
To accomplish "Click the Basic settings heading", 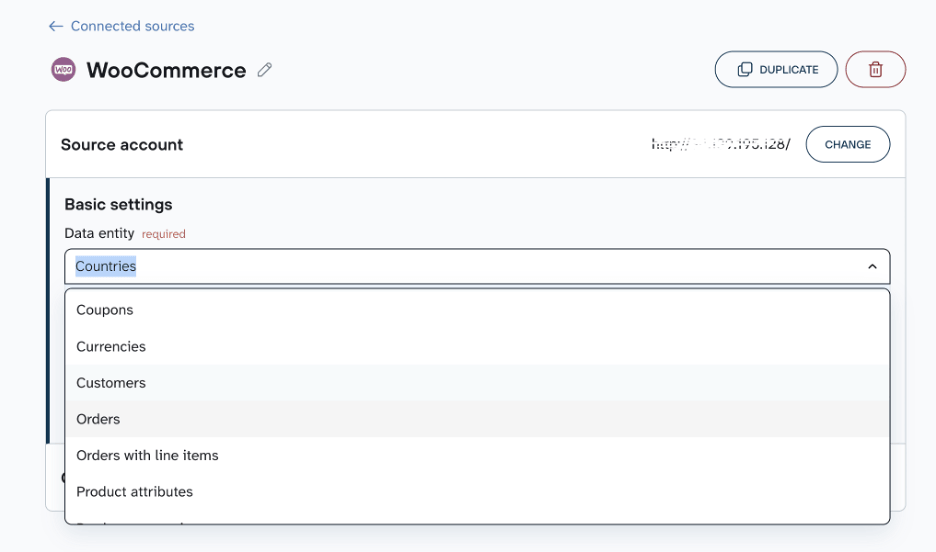I will click(x=118, y=205).
